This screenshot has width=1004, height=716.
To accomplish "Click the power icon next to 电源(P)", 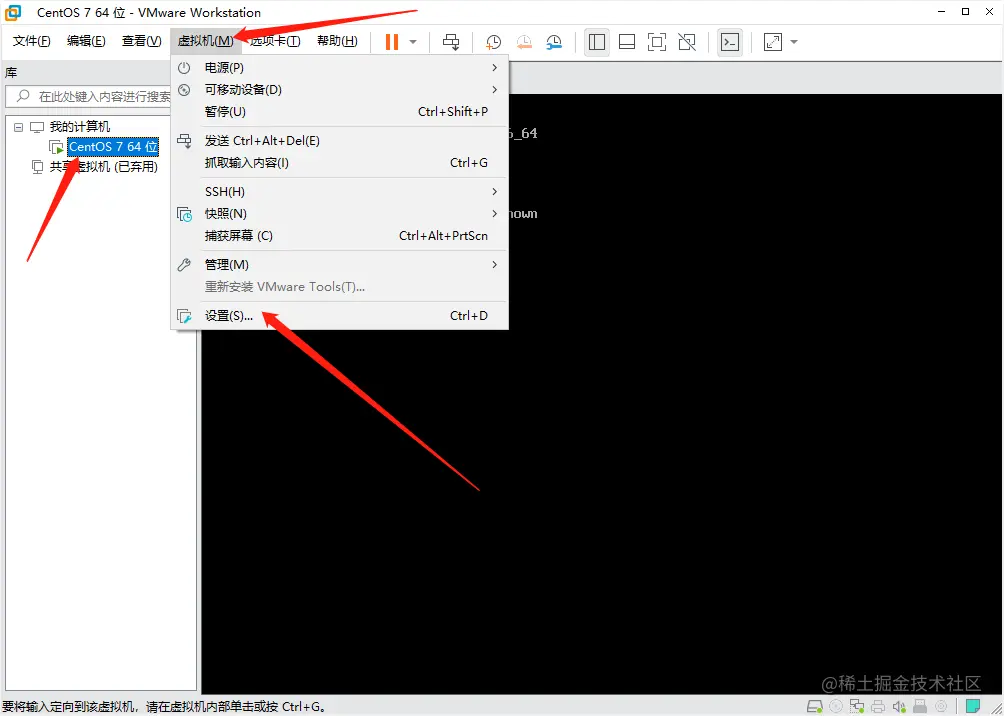I will point(184,67).
